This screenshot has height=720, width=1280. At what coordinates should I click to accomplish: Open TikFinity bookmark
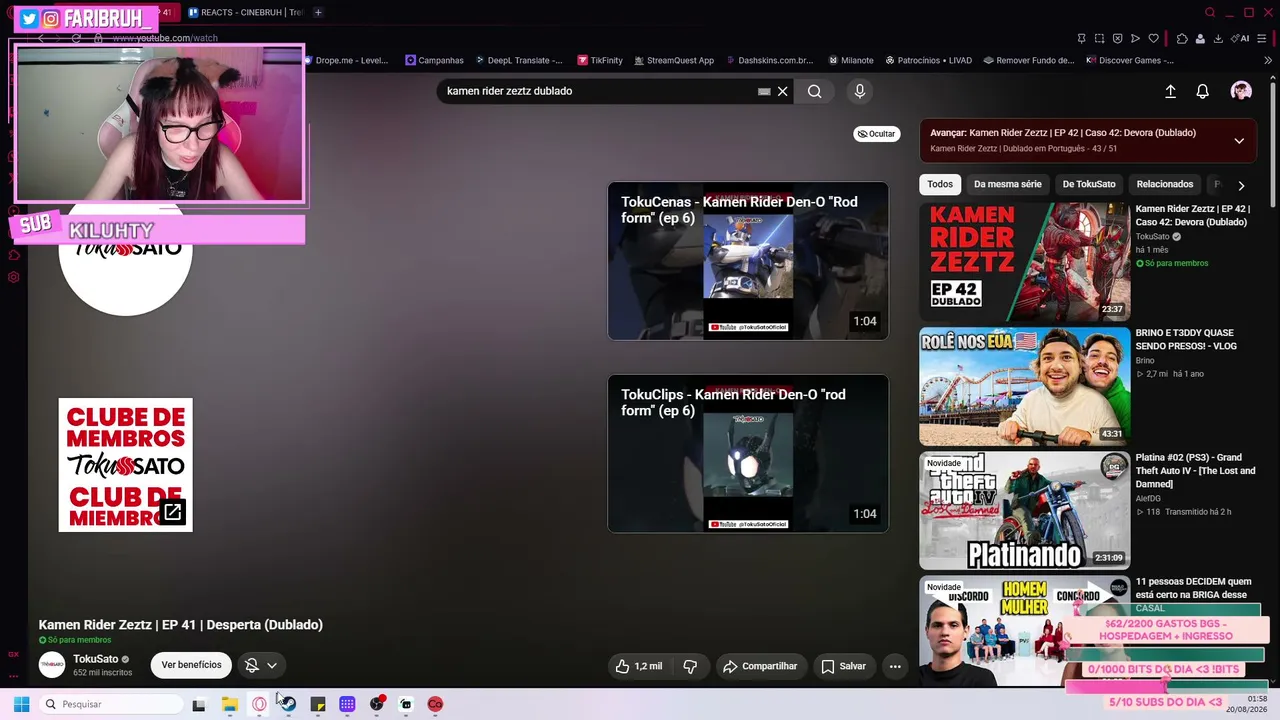[600, 60]
